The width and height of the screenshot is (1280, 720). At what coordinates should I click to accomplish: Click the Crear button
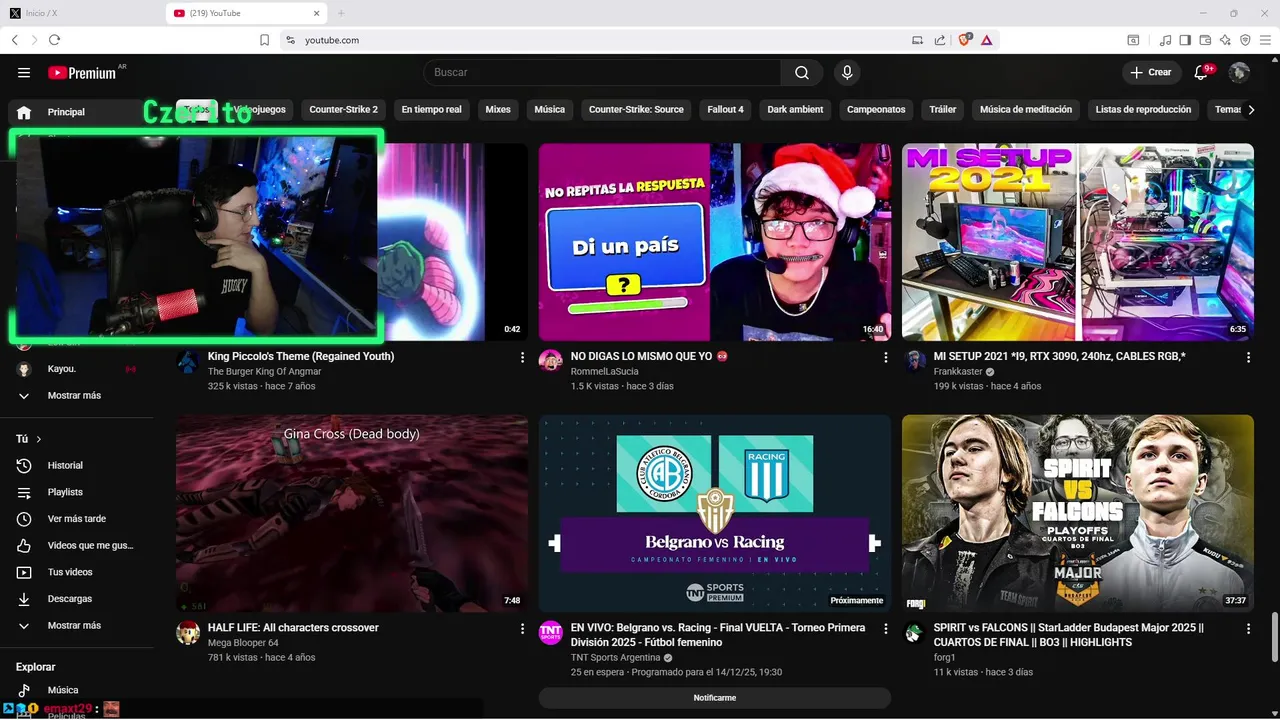click(1151, 72)
